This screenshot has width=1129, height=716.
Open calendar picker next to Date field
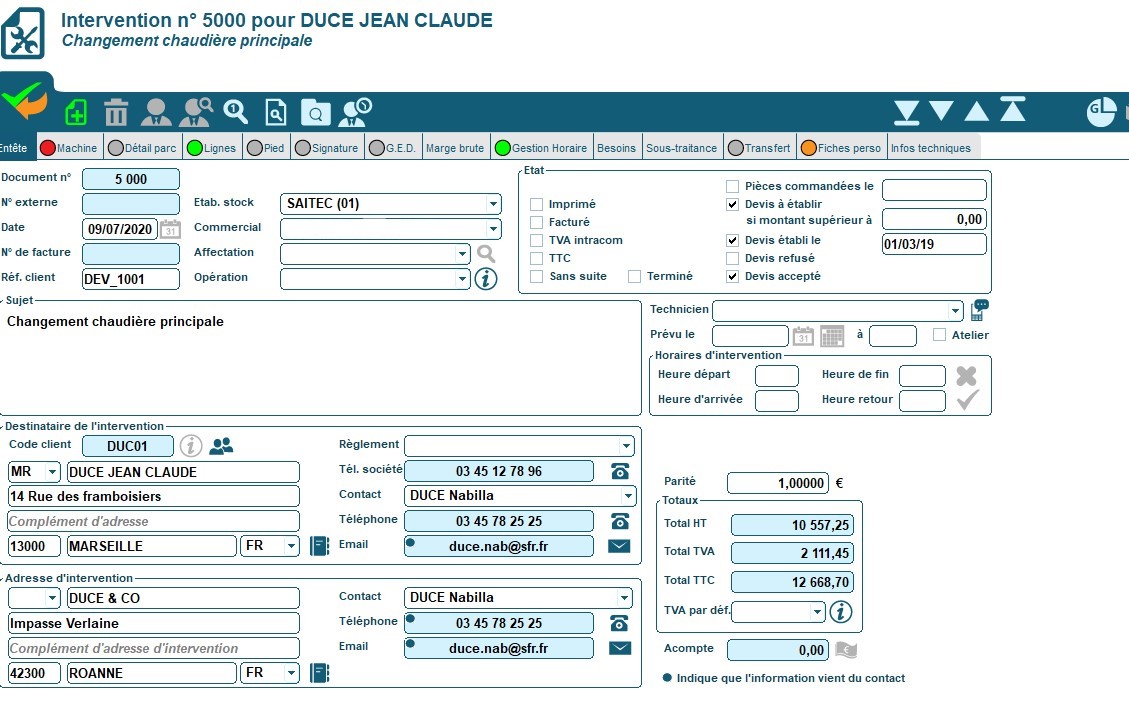pyautogui.click(x=170, y=229)
